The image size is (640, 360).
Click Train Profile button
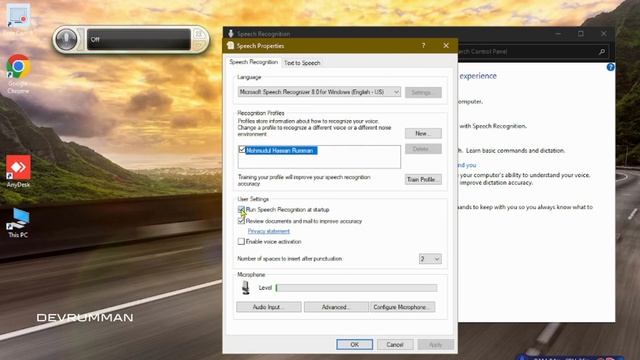423,180
